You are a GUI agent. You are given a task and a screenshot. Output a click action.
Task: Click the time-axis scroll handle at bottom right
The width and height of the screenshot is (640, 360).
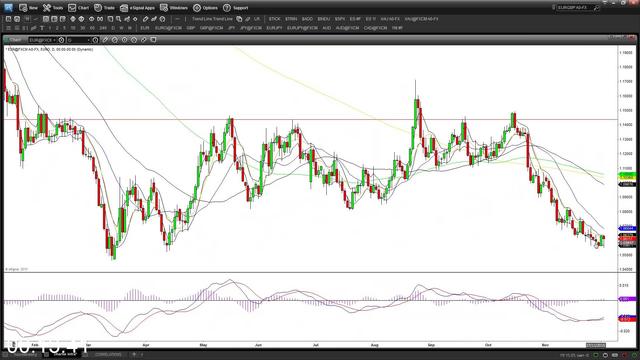click(x=596, y=345)
